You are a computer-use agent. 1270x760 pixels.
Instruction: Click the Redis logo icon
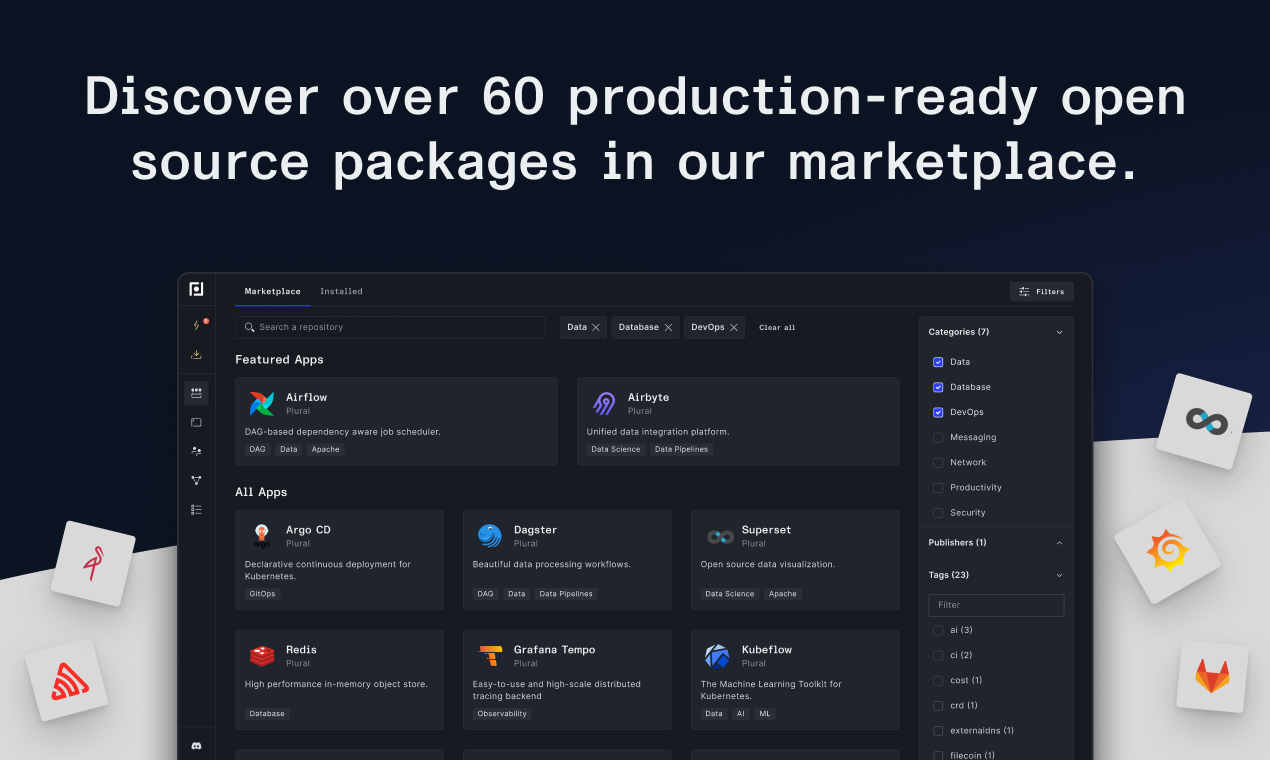pos(262,656)
